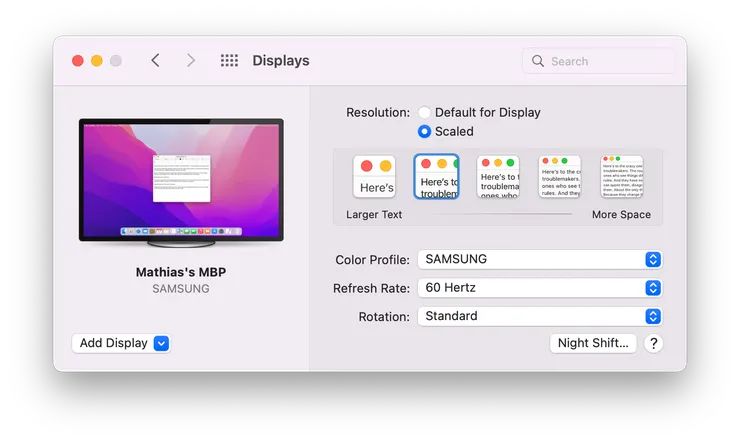
Task: Choose the fourth resolution scaling thumbnail
Action: [x=560, y=176]
